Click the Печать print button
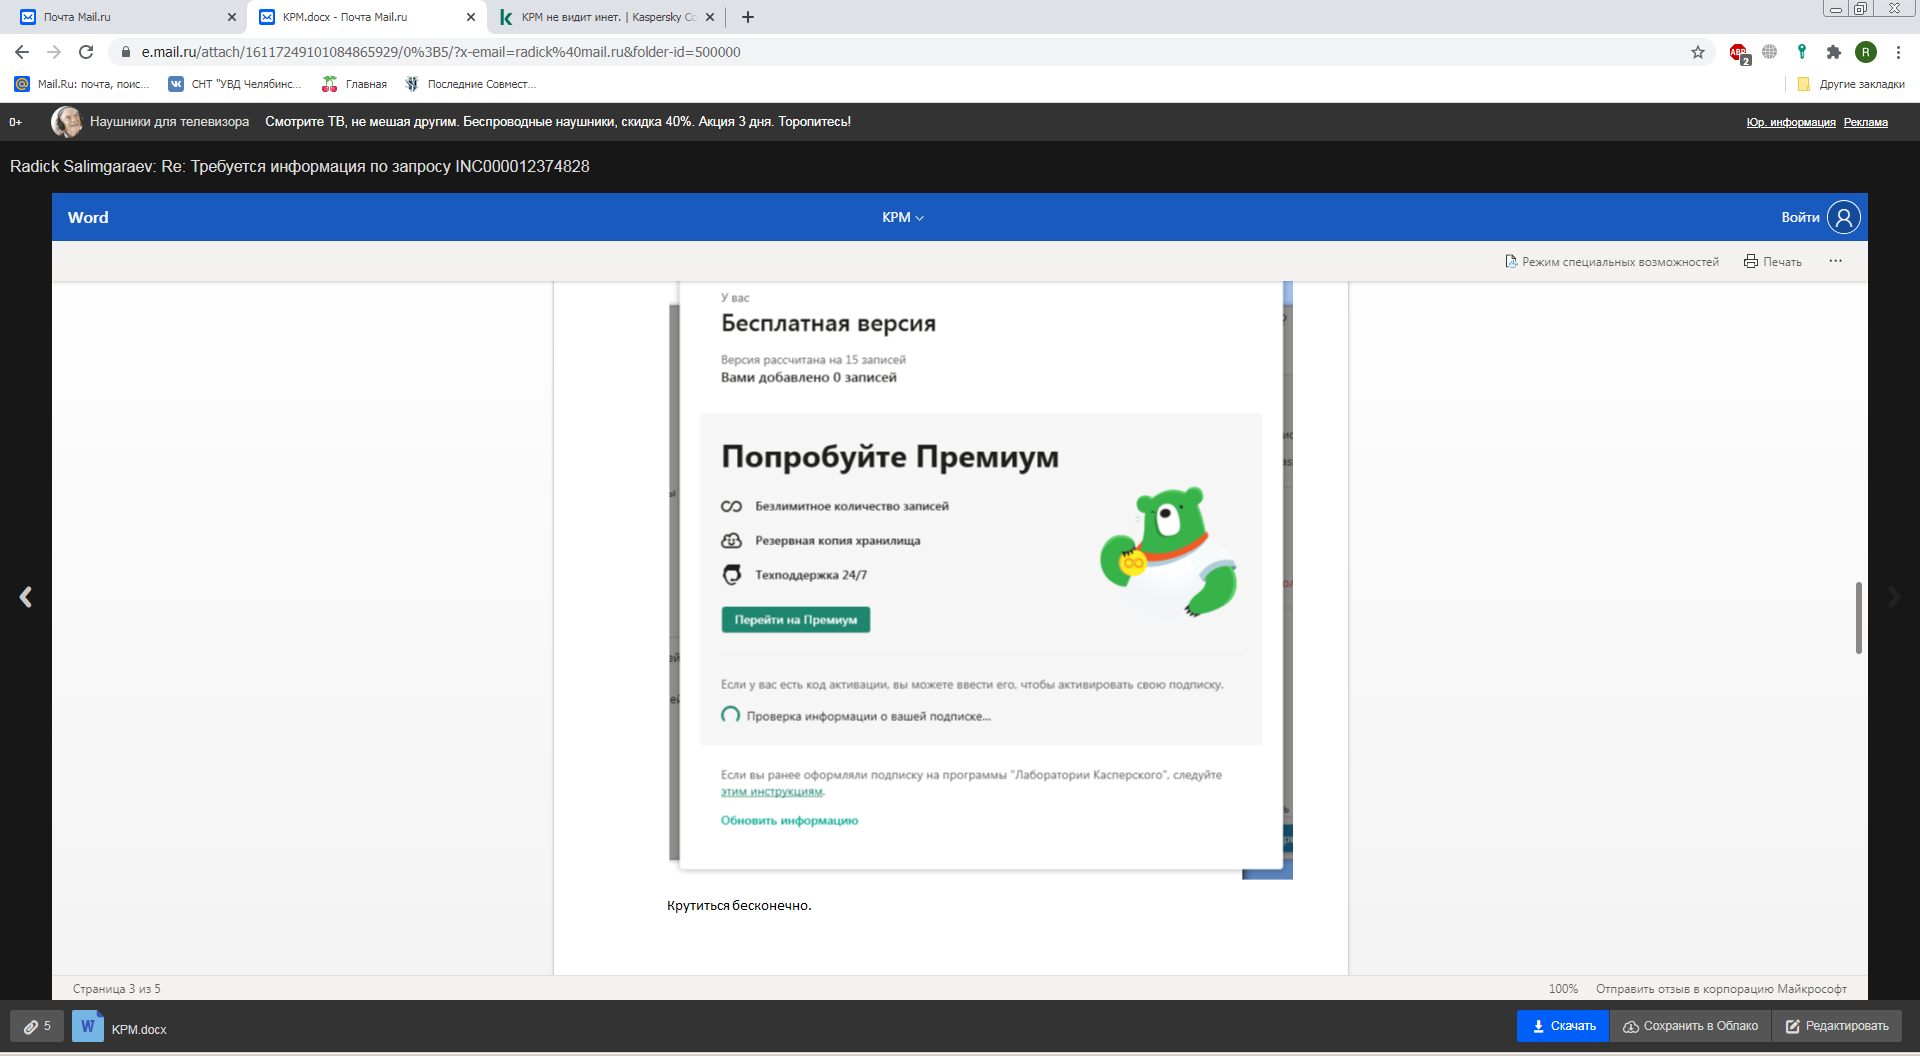The image size is (1920, 1056). tap(1773, 262)
